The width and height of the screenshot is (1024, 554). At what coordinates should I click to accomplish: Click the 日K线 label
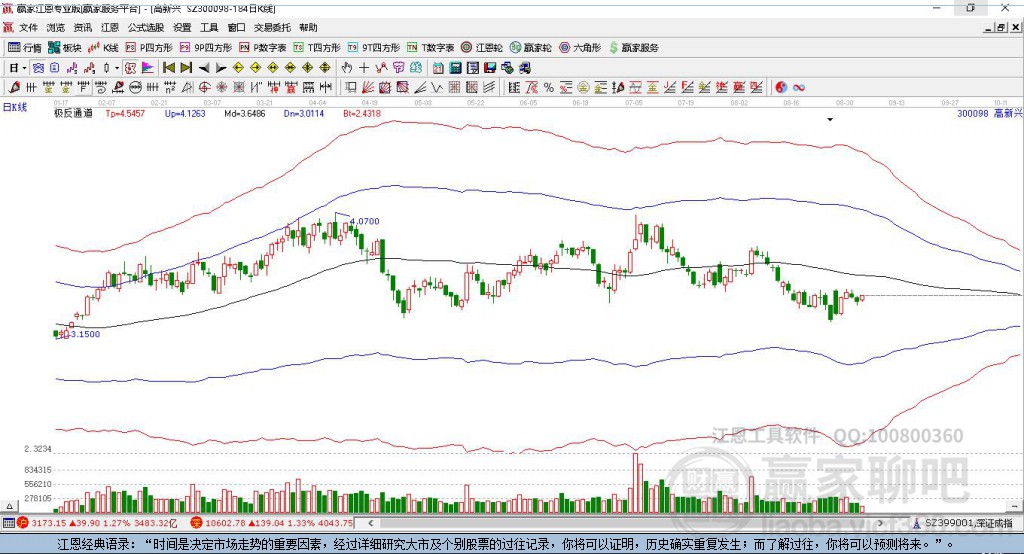15,107
